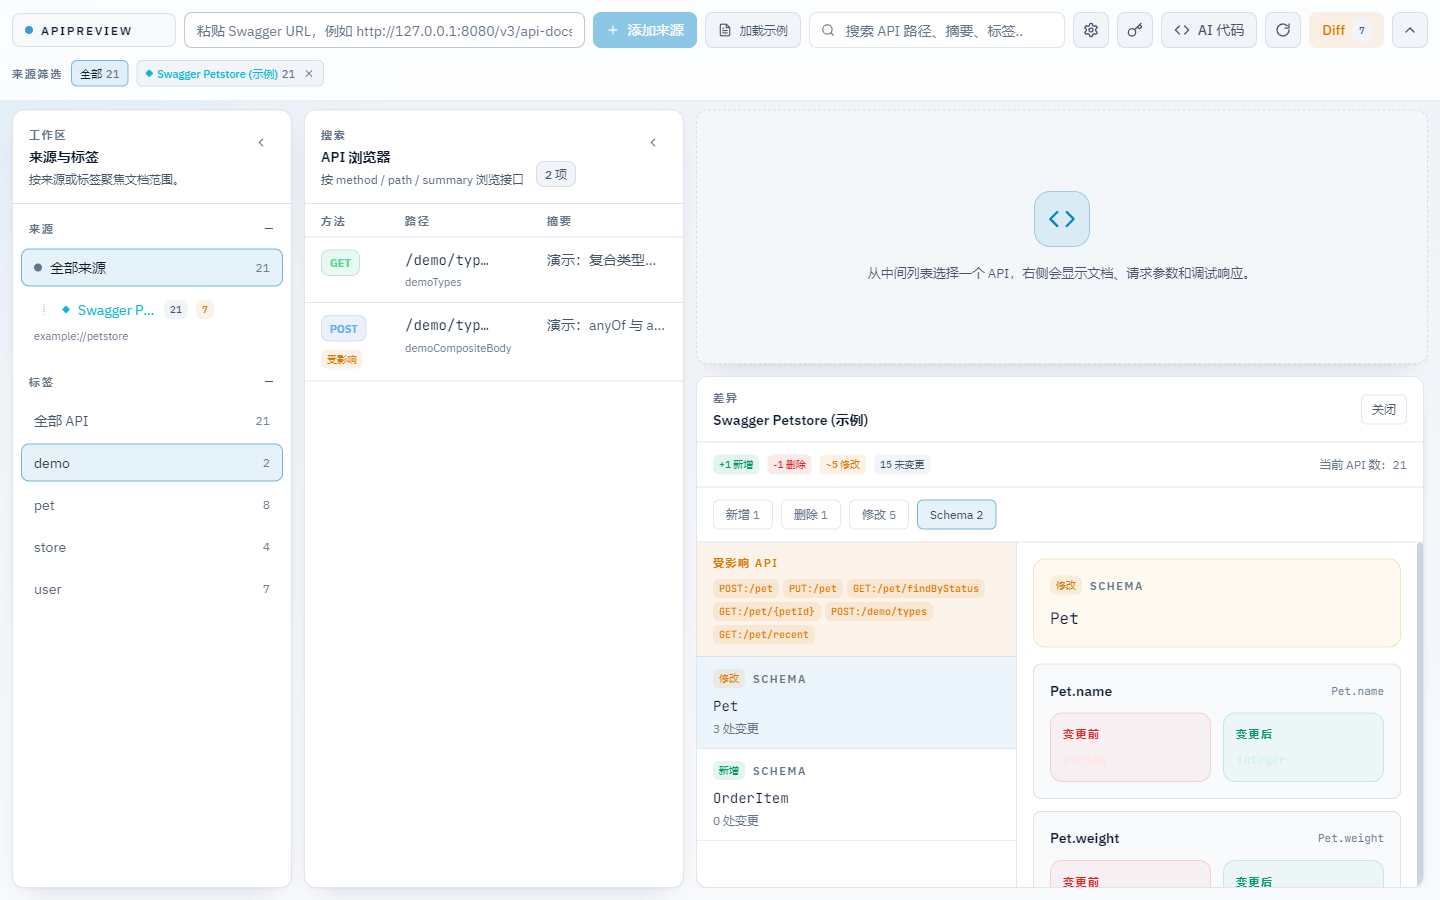Open the AI 代码 button
This screenshot has width=1440, height=900.
pyautogui.click(x=1209, y=30)
